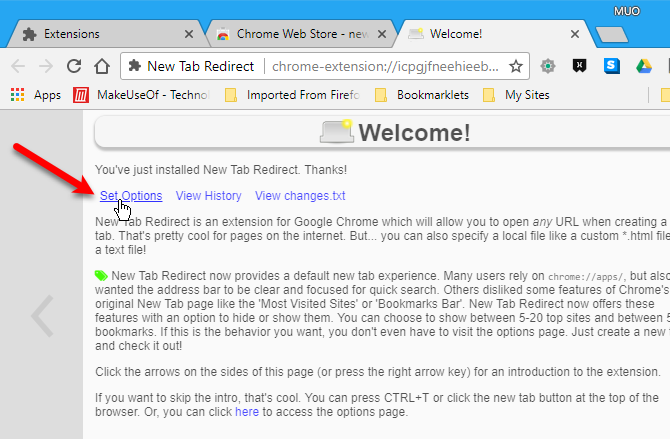Open the Google Drive extension icon

coord(644,67)
